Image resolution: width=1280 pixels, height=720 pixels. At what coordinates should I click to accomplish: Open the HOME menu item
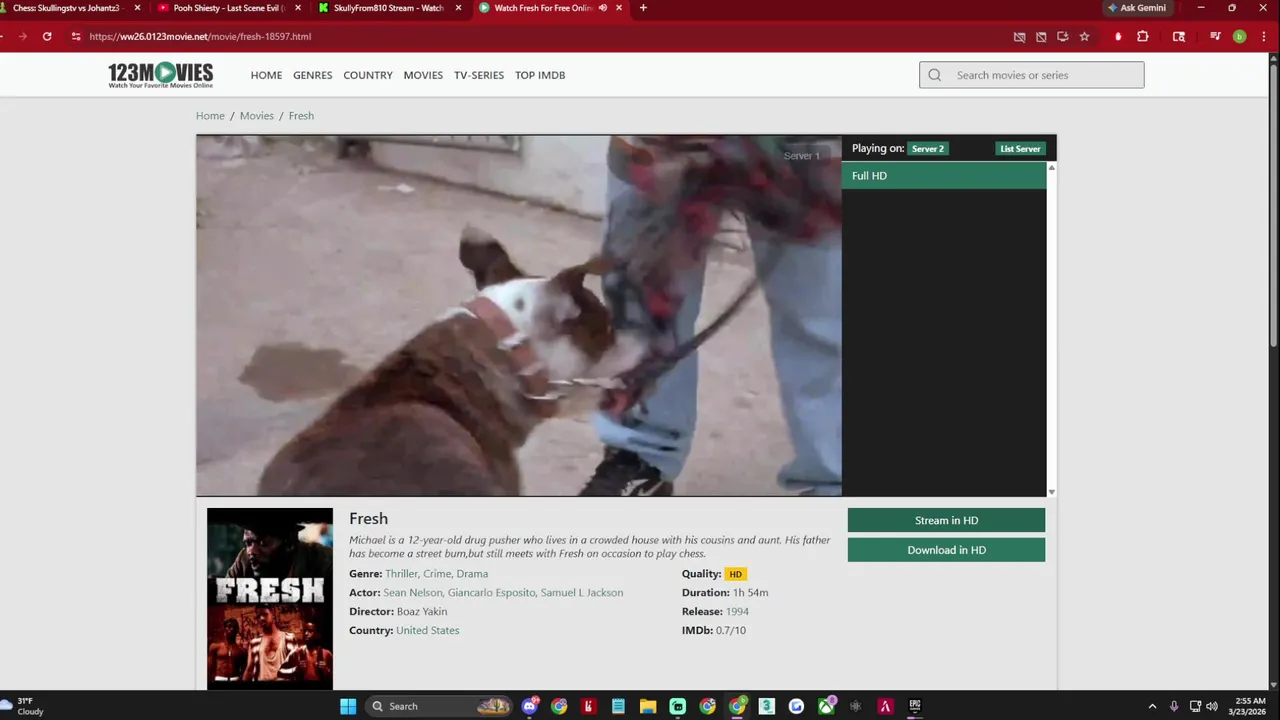tap(266, 75)
